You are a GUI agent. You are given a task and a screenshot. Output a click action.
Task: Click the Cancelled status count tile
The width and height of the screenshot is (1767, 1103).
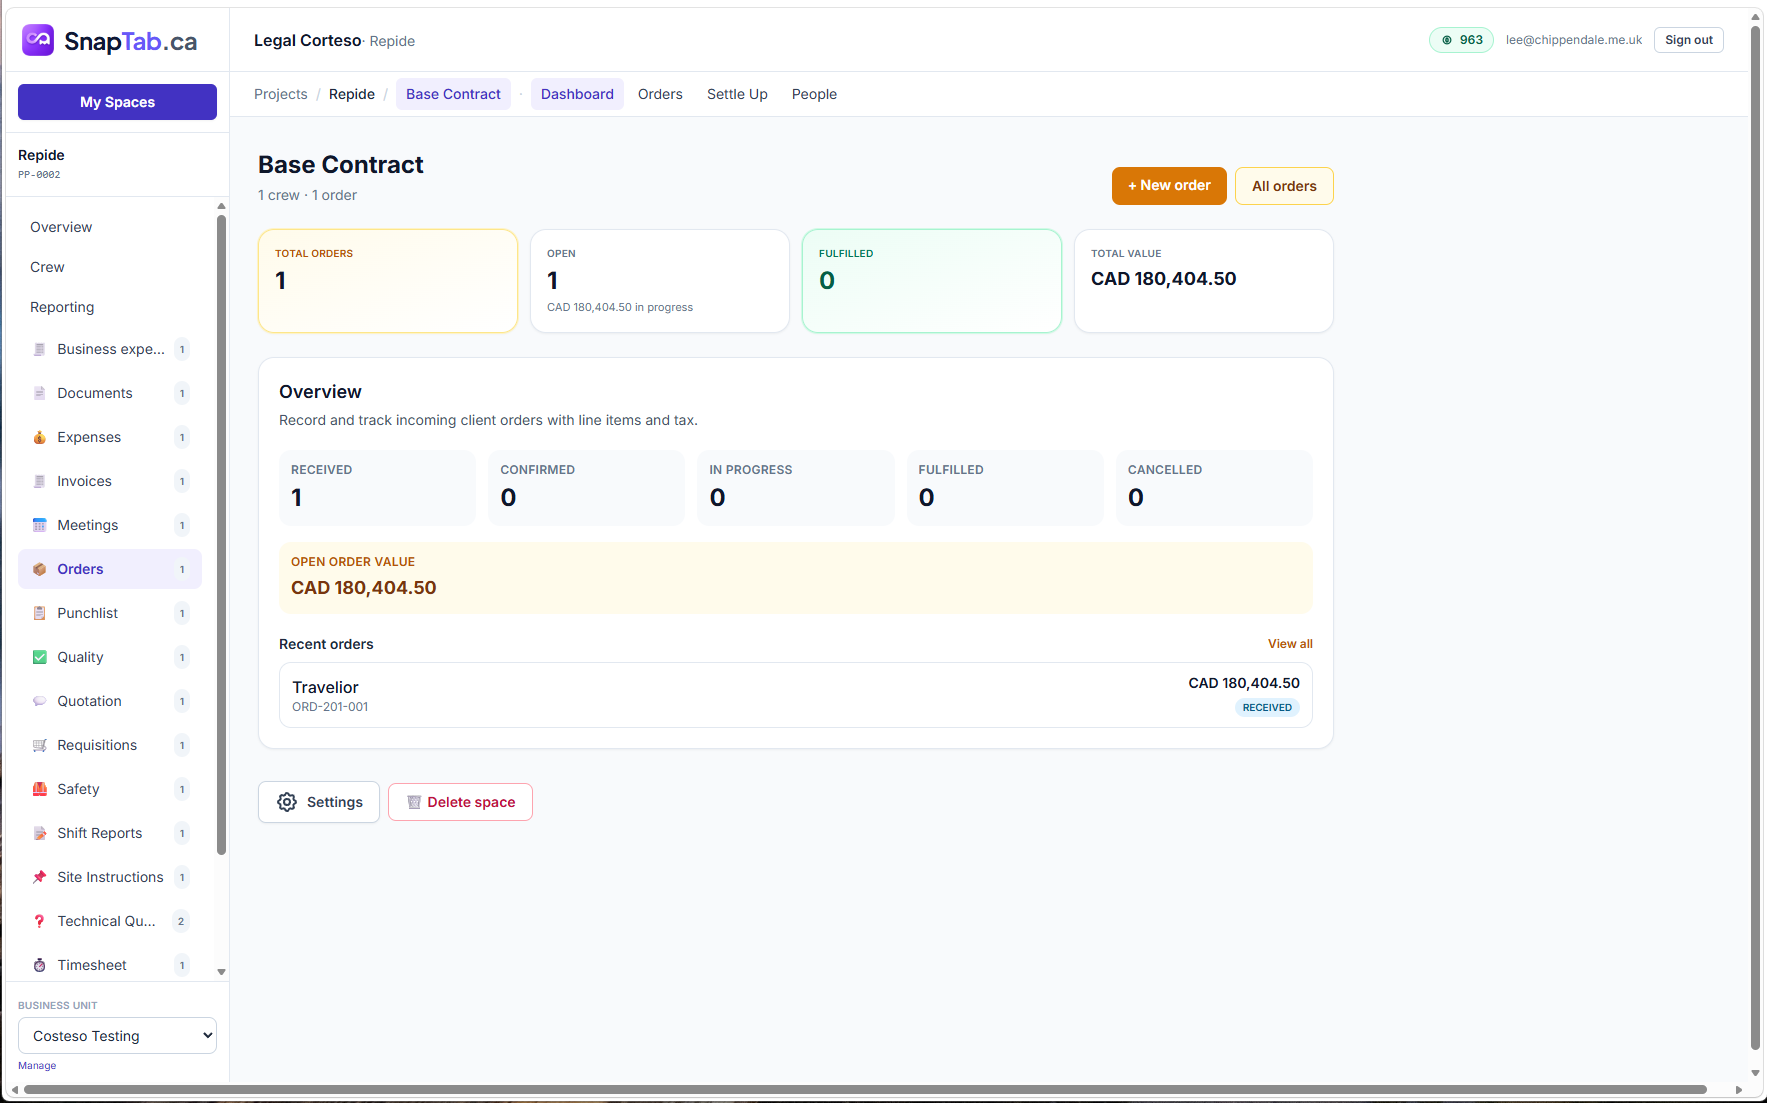[x=1214, y=488]
